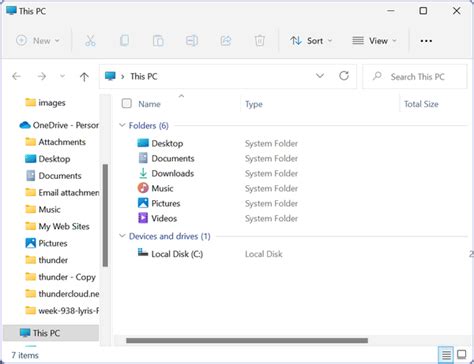This screenshot has height=364, width=474.
Task: Click the Documents folder icon in file list
Action: 143,158
